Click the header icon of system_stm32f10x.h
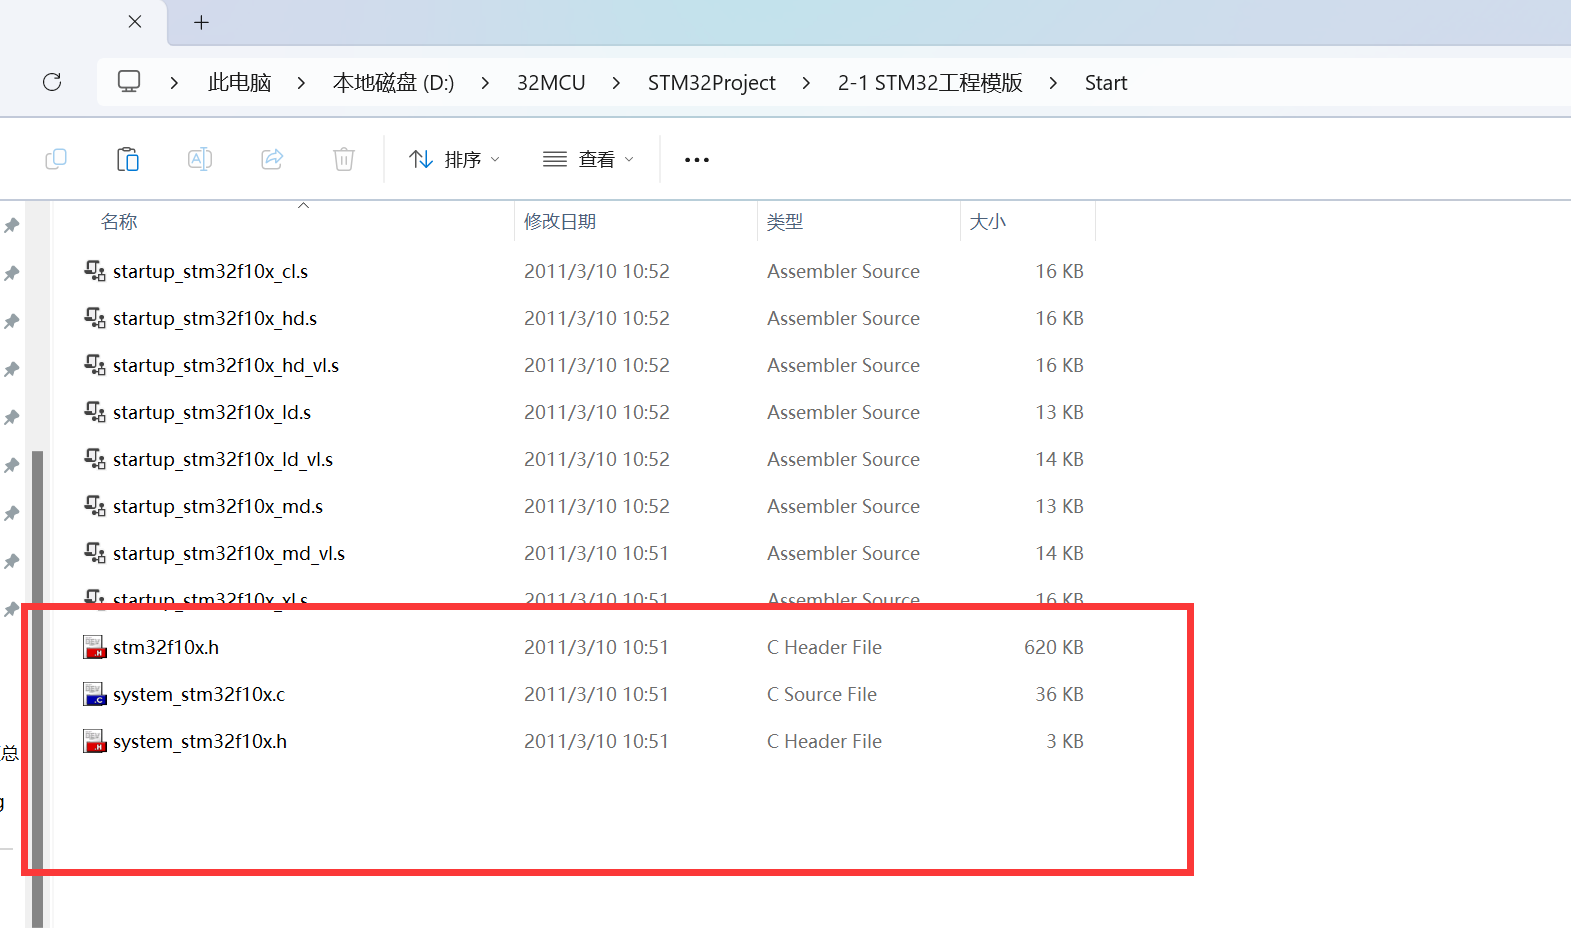Viewport: 1571px width, 928px height. pos(95,741)
